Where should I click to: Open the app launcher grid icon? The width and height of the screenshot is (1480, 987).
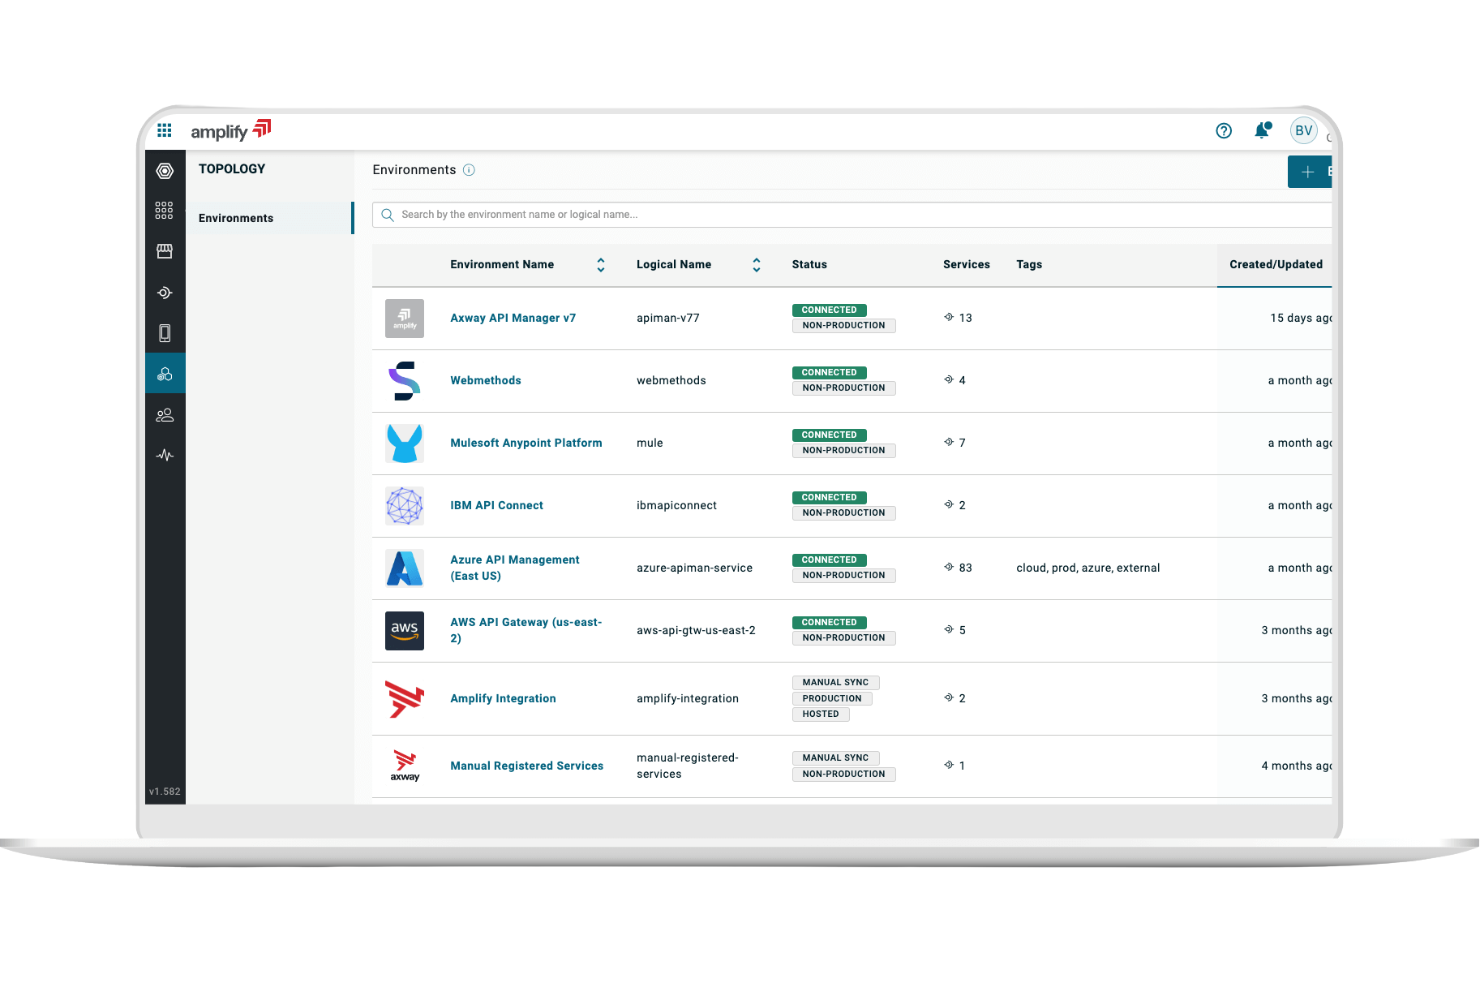(x=165, y=130)
